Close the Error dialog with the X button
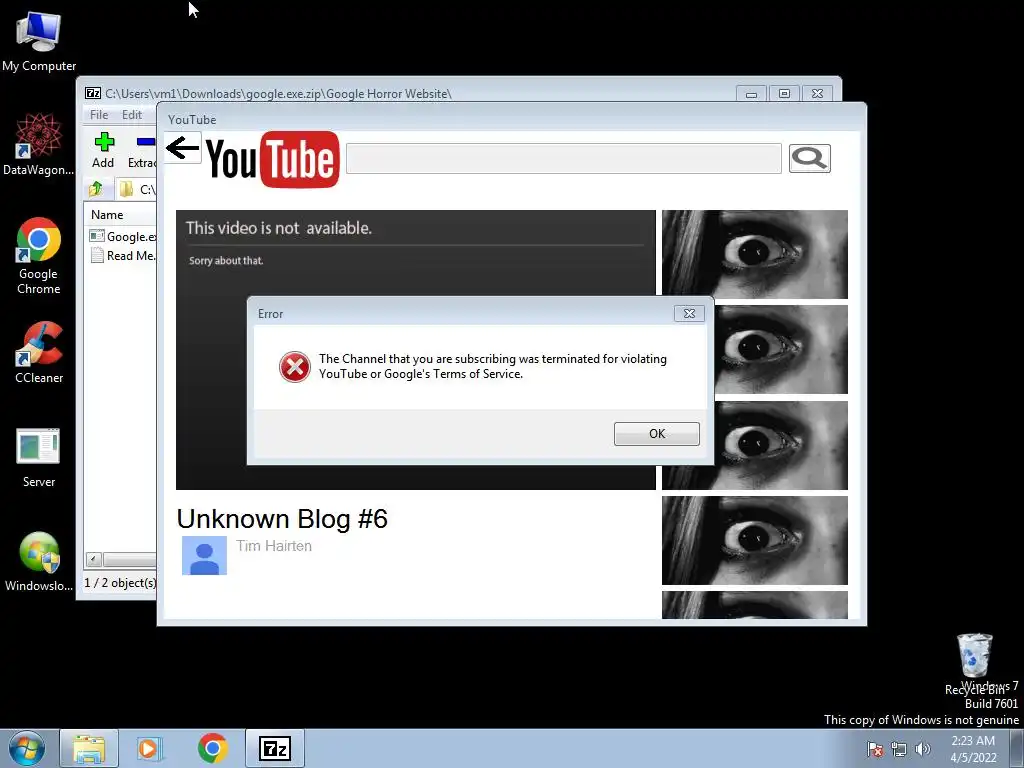 click(689, 313)
